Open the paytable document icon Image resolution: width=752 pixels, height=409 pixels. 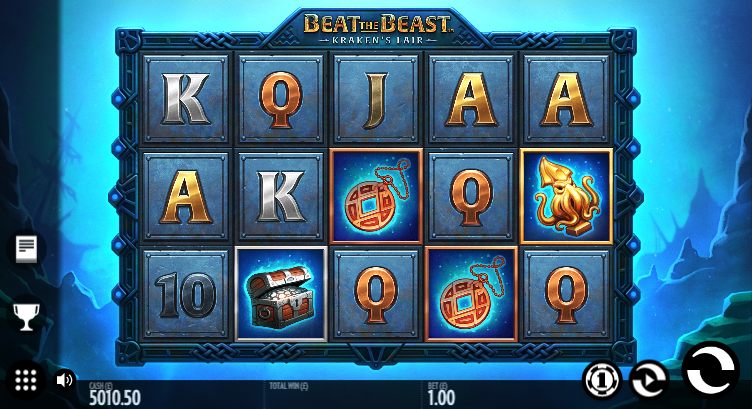pos(26,248)
